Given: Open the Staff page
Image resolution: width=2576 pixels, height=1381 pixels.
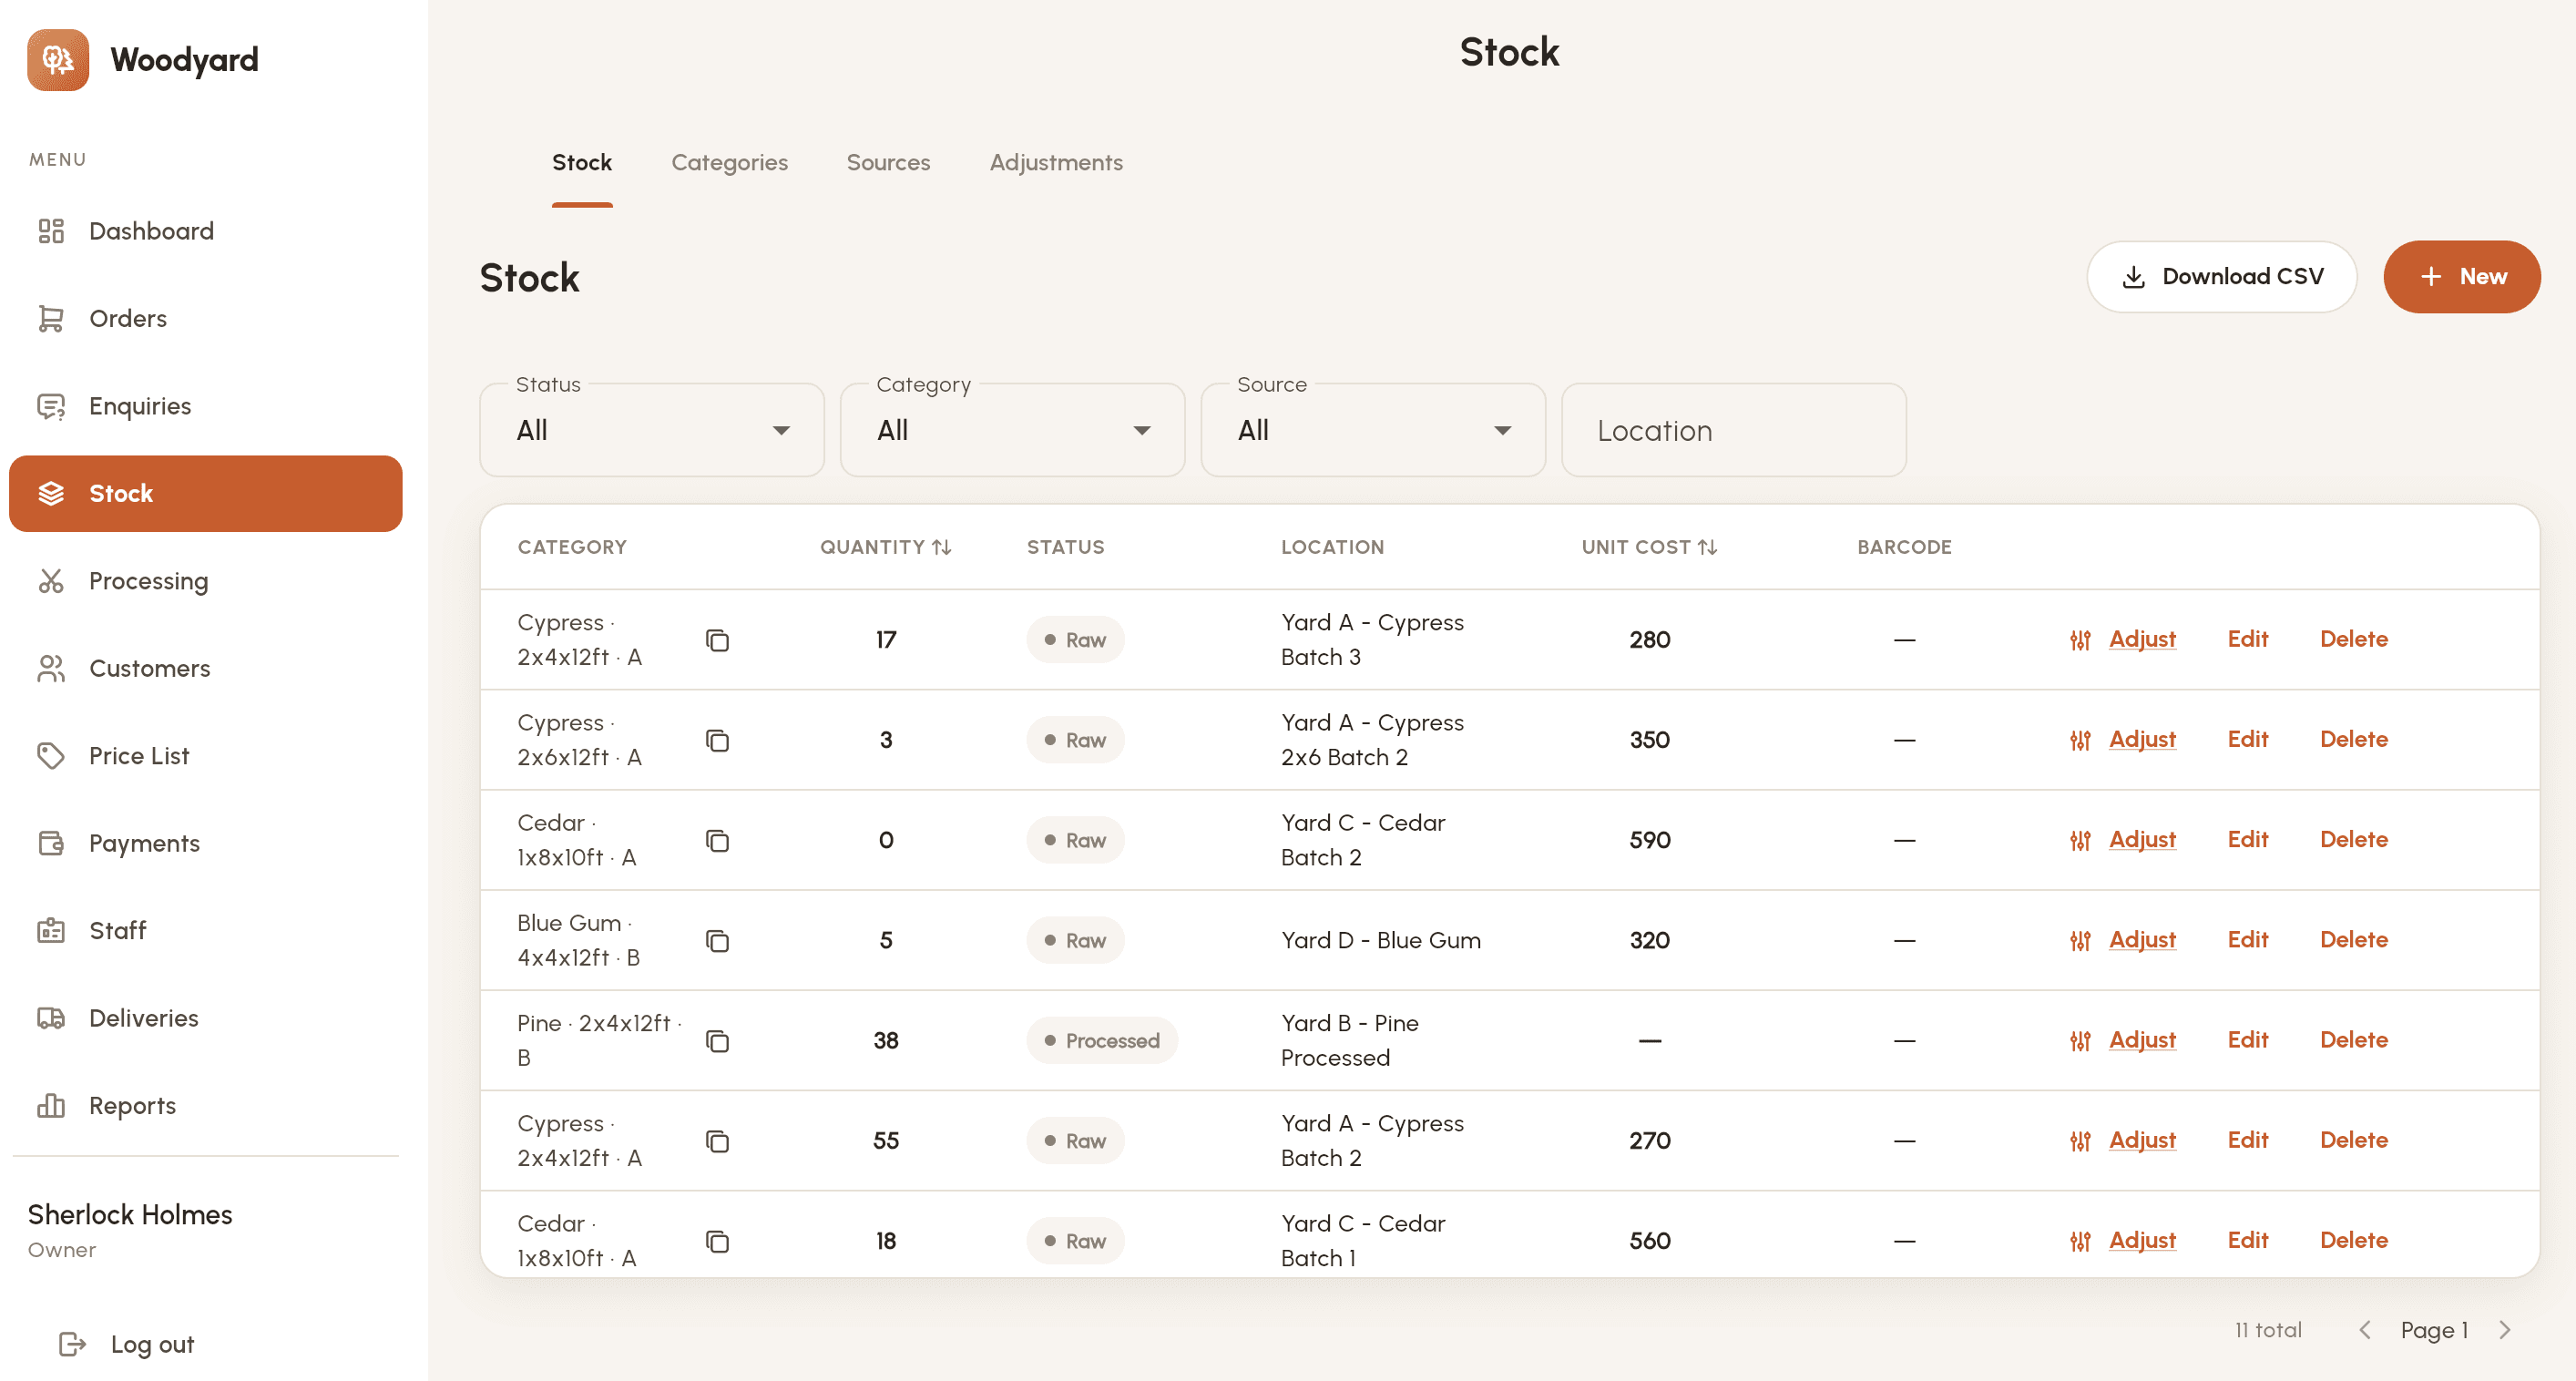Looking at the screenshot, I should coord(205,930).
